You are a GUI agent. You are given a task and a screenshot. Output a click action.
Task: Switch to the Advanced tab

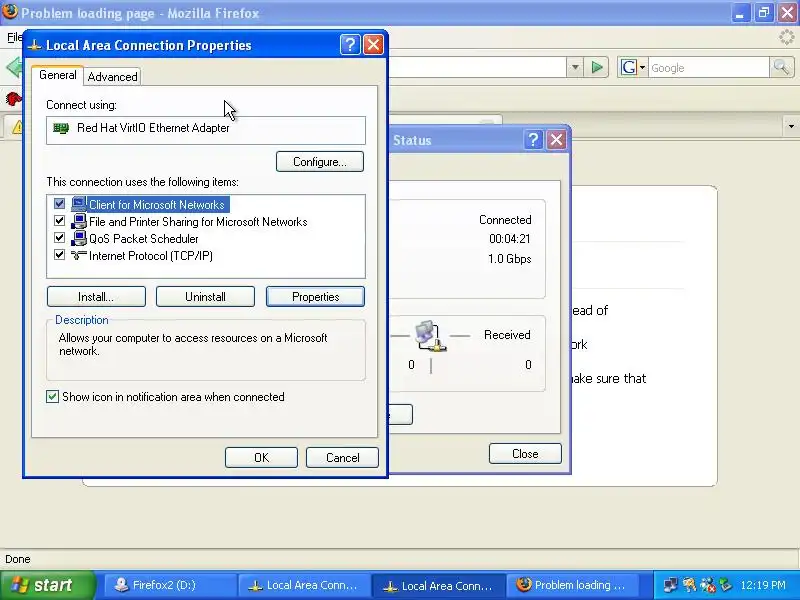[x=112, y=77]
